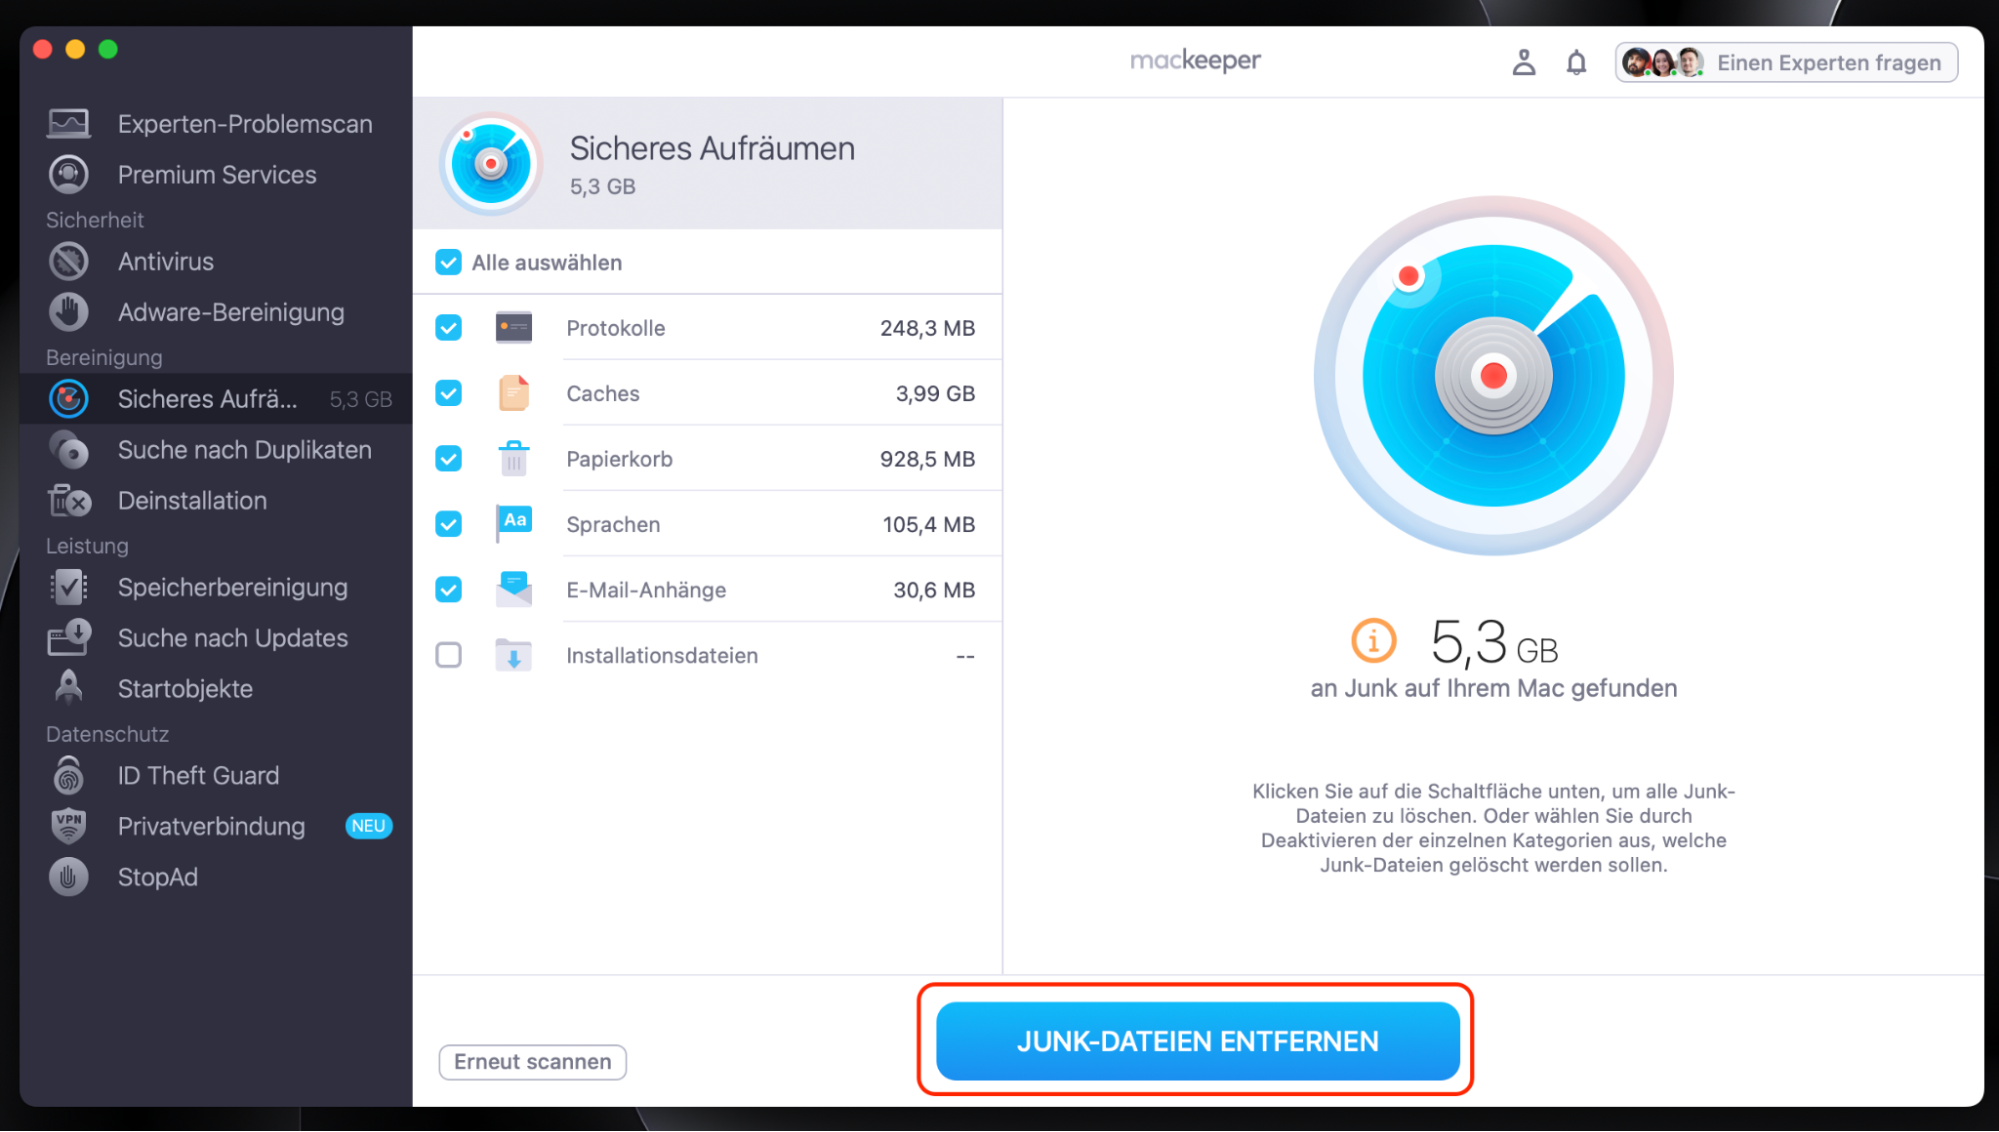Click JUNK-DATEIEN ENTFERNEN button
1999x1132 pixels.
coord(1196,1041)
